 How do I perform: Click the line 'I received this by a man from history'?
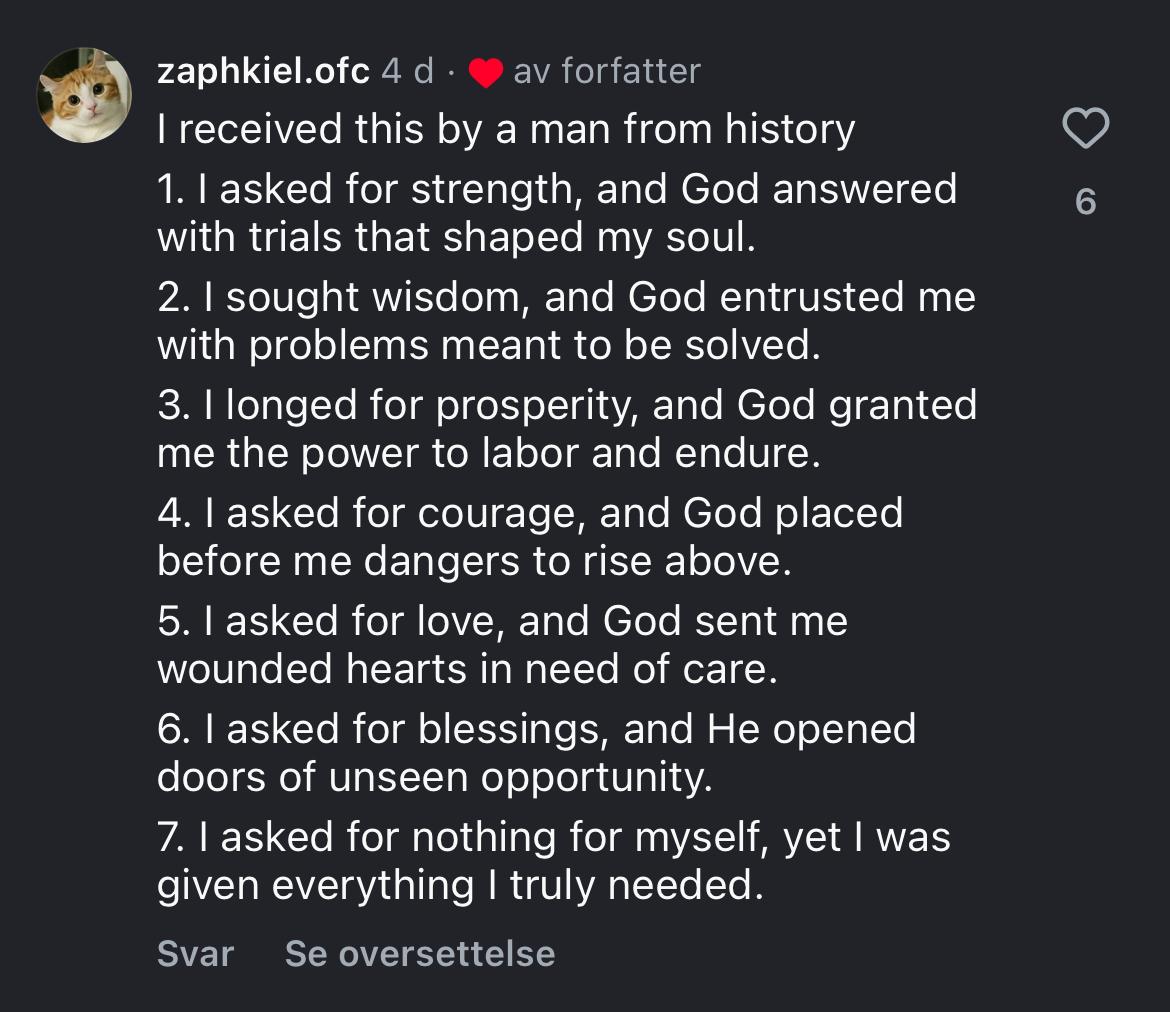pyautogui.click(x=506, y=130)
